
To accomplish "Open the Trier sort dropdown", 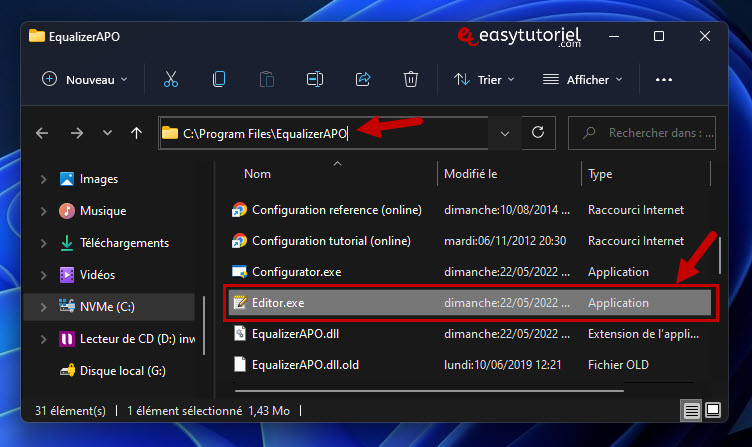I will (484, 80).
